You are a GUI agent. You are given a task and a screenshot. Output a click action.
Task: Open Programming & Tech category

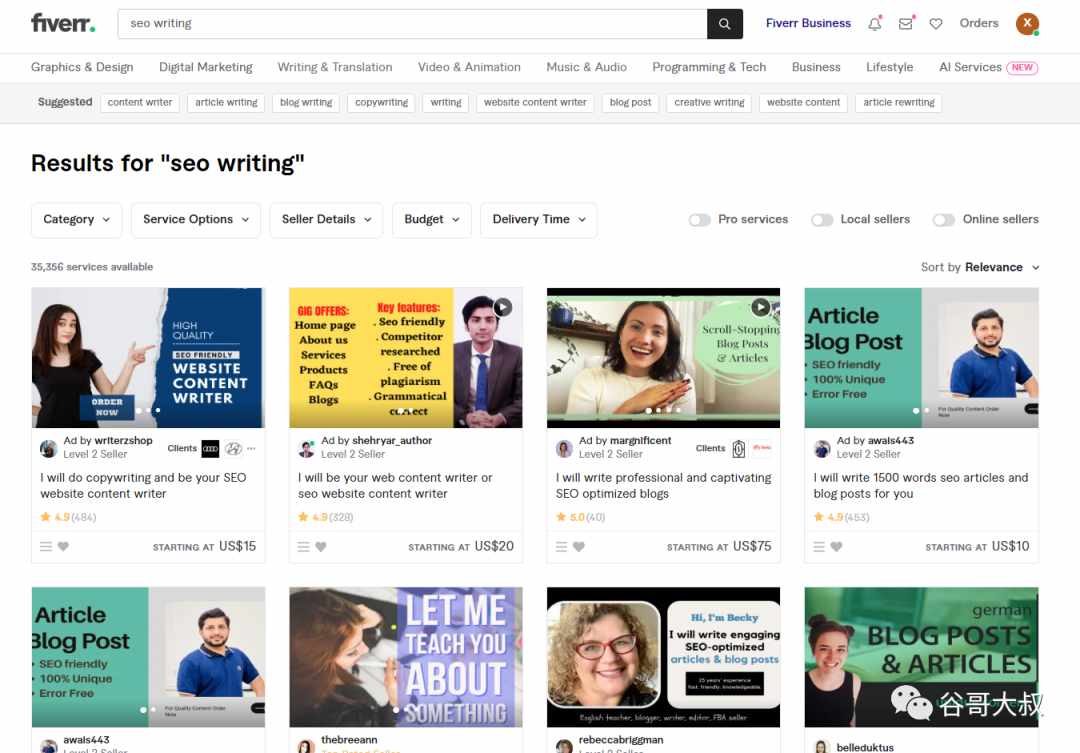click(709, 67)
